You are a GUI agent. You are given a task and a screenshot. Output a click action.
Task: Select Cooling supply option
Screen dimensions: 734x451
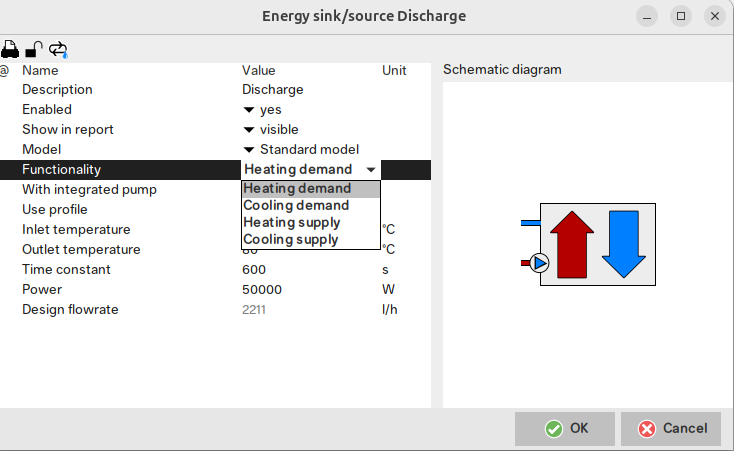(x=291, y=239)
